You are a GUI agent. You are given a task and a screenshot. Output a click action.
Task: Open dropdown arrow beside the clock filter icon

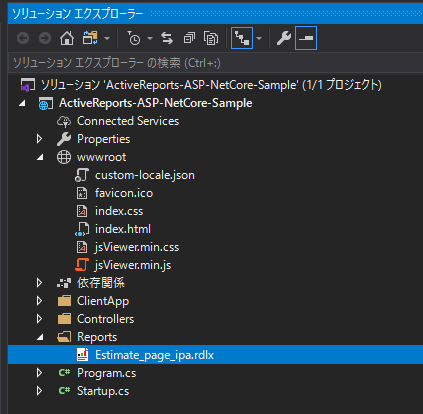(150, 39)
